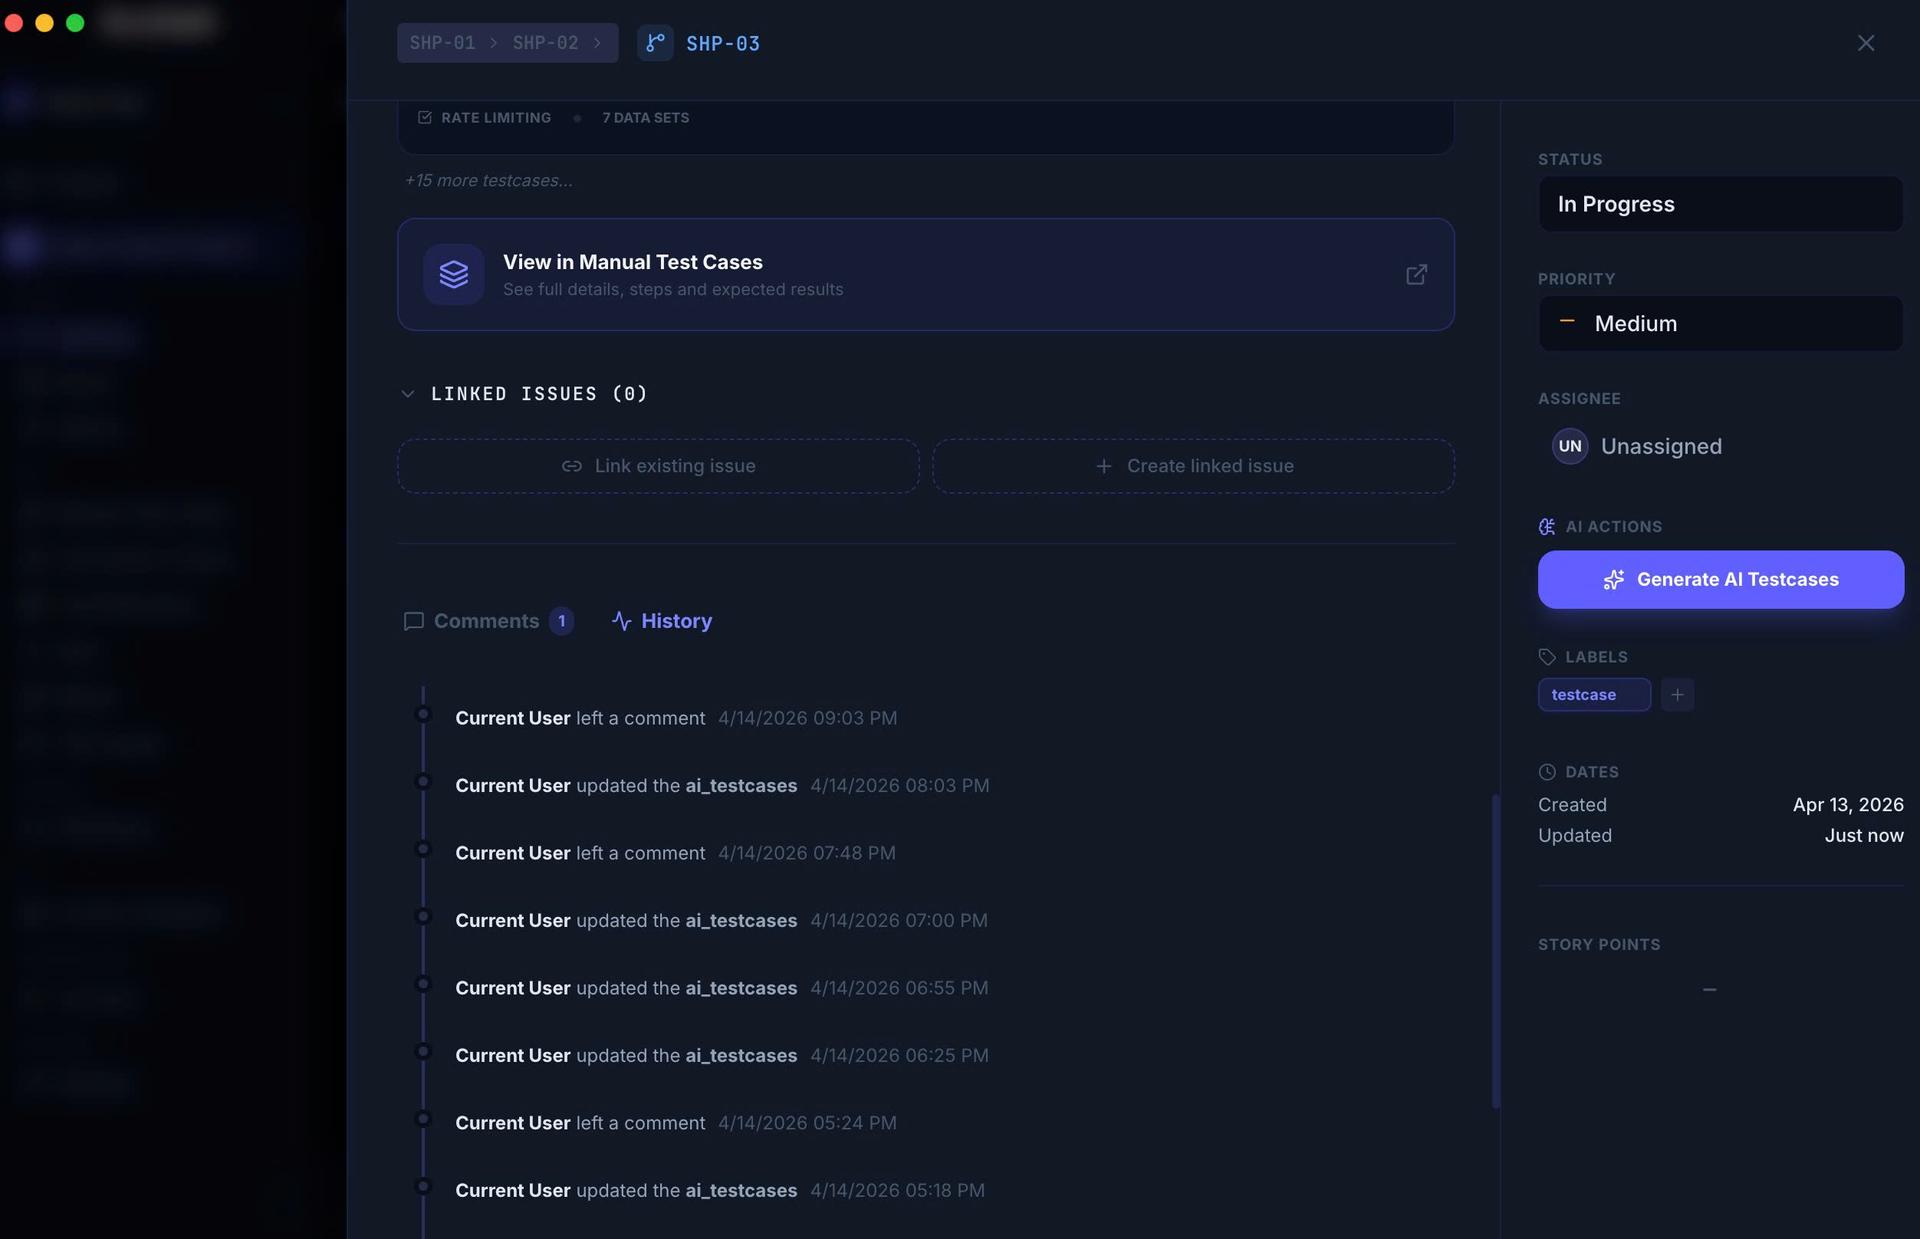
Task: Open SHP-01 in the breadcrumb
Action: coord(442,43)
